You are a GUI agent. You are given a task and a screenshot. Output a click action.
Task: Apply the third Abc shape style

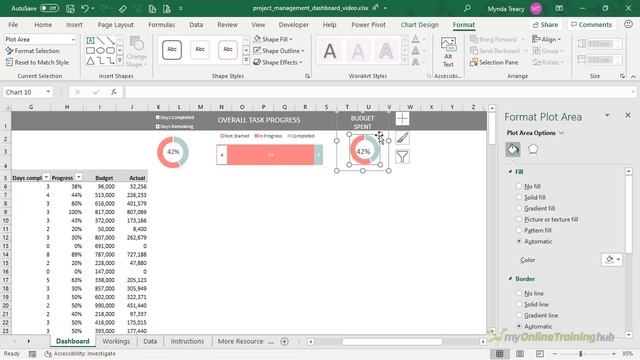point(228,50)
